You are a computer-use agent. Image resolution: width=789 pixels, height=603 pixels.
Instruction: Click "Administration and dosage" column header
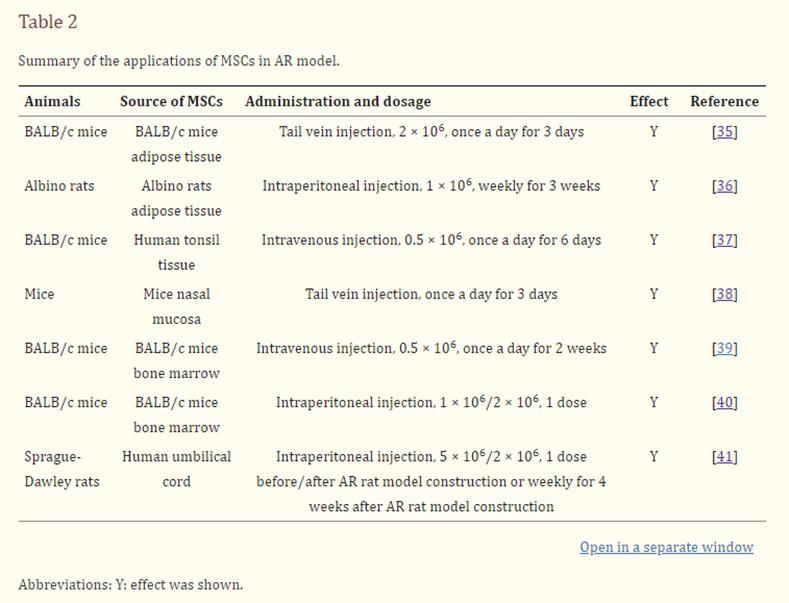[338, 101]
